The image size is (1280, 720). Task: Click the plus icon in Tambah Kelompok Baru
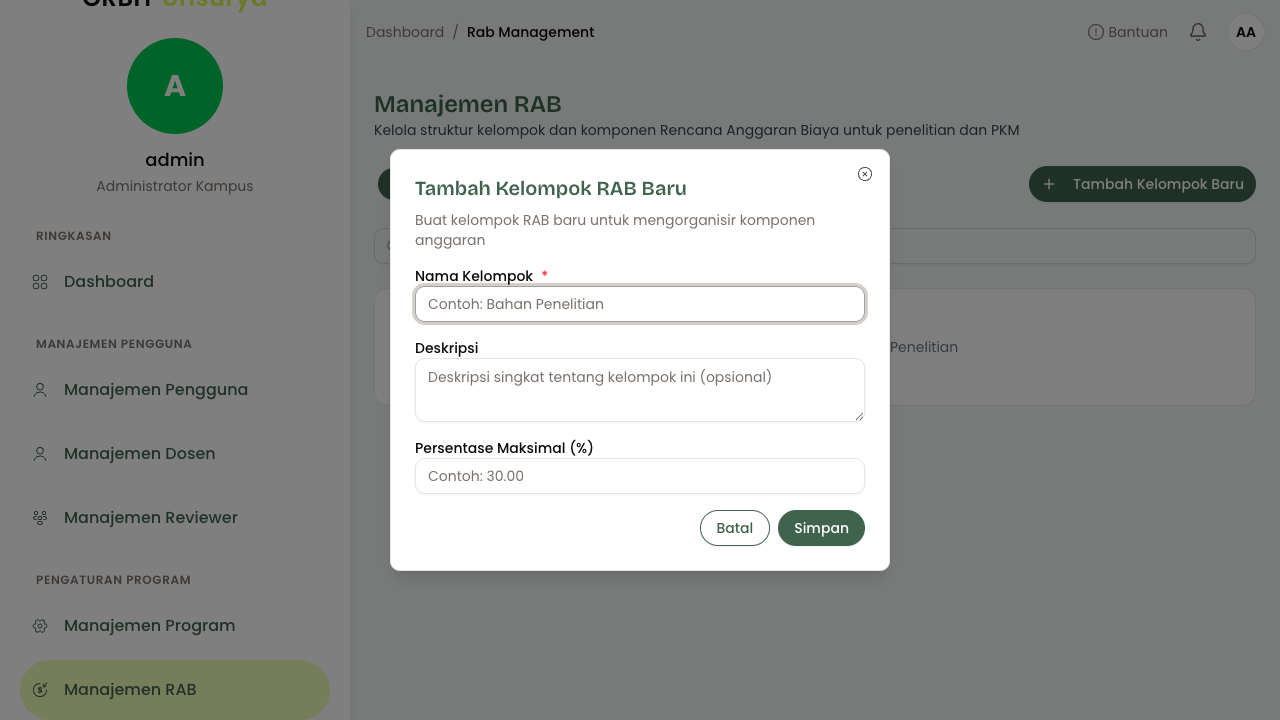[x=1049, y=184]
